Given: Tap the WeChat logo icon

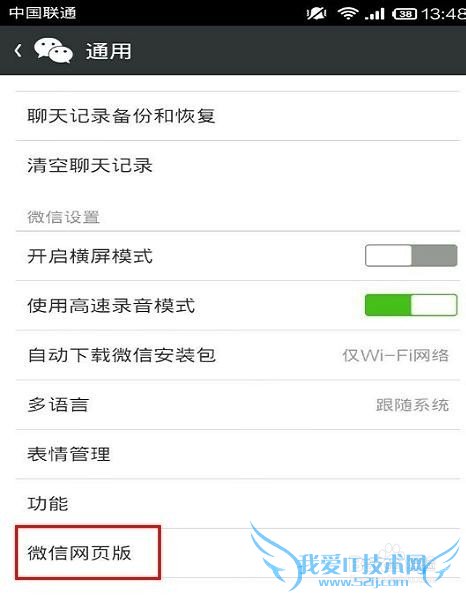Looking at the screenshot, I should (53, 50).
